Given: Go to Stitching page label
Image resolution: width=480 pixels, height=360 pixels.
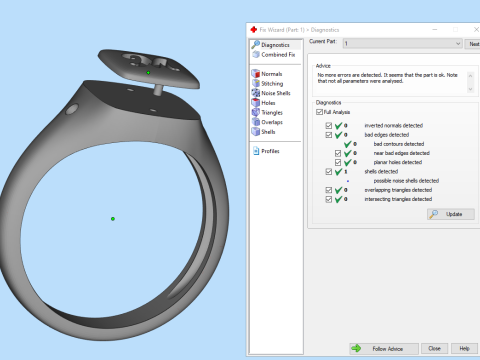Looking at the screenshot, I should (x=272, y=83).
